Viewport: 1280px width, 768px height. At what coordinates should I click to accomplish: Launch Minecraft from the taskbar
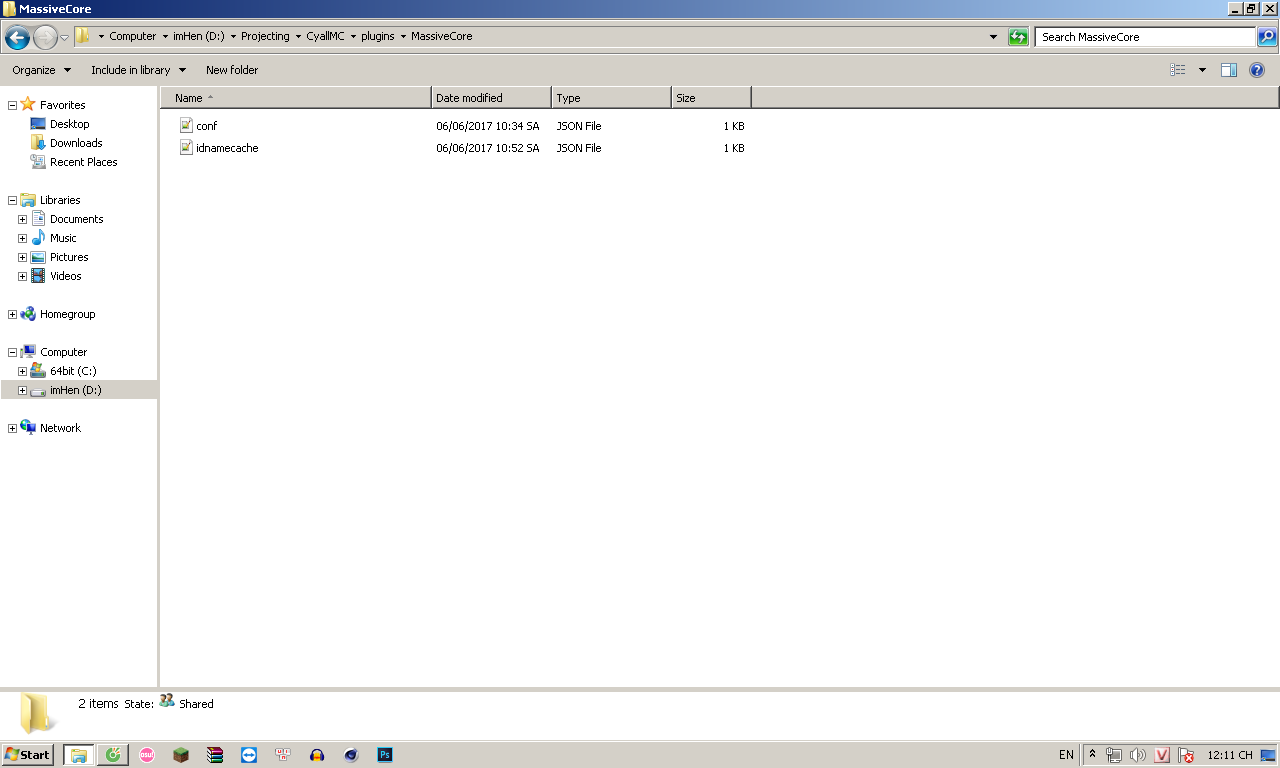click(x=181, y=755)
